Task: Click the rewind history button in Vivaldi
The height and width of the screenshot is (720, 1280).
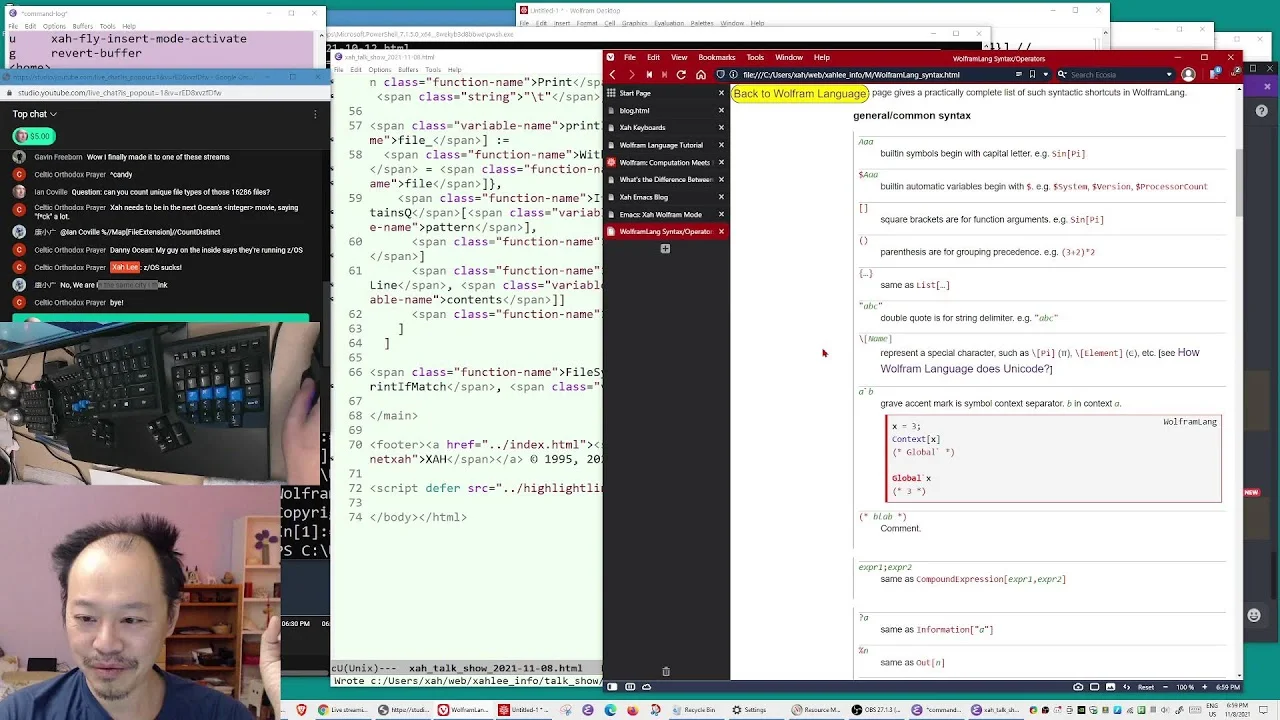Action: pos(648,75)
